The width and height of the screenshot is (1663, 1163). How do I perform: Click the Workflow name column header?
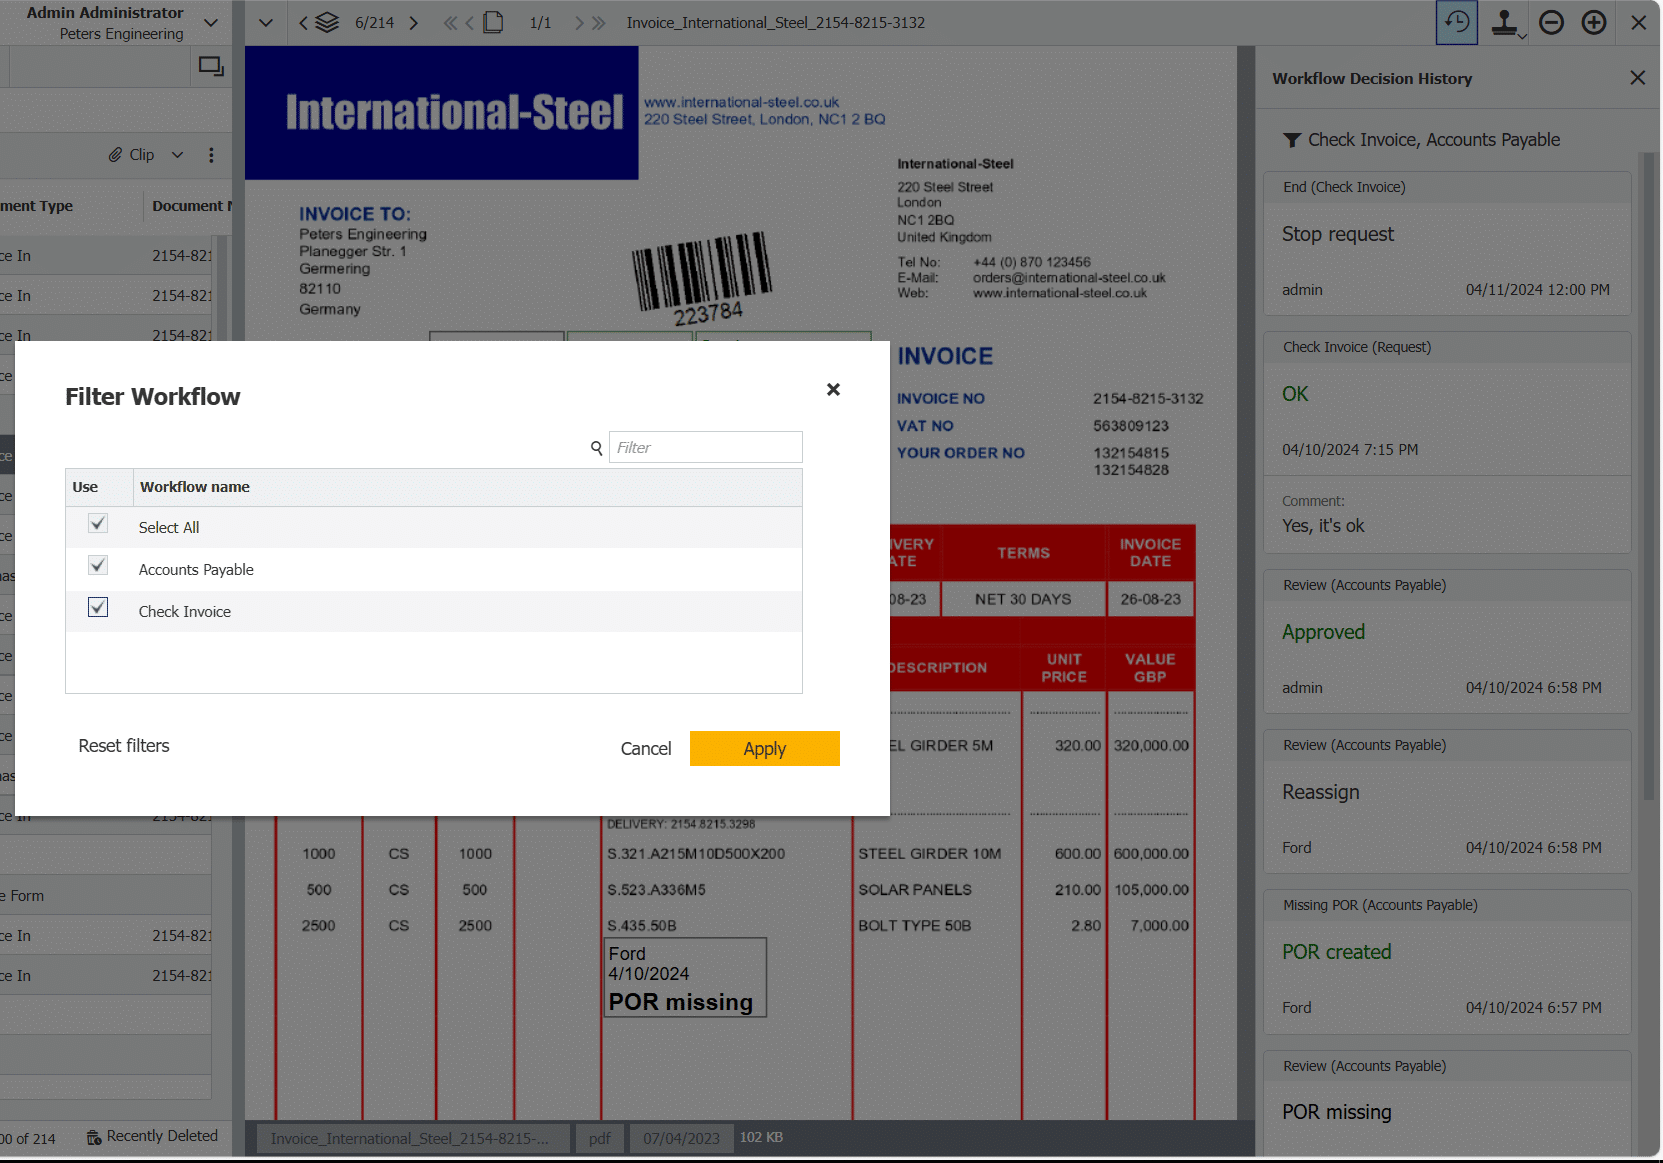(x=195, y=487)
